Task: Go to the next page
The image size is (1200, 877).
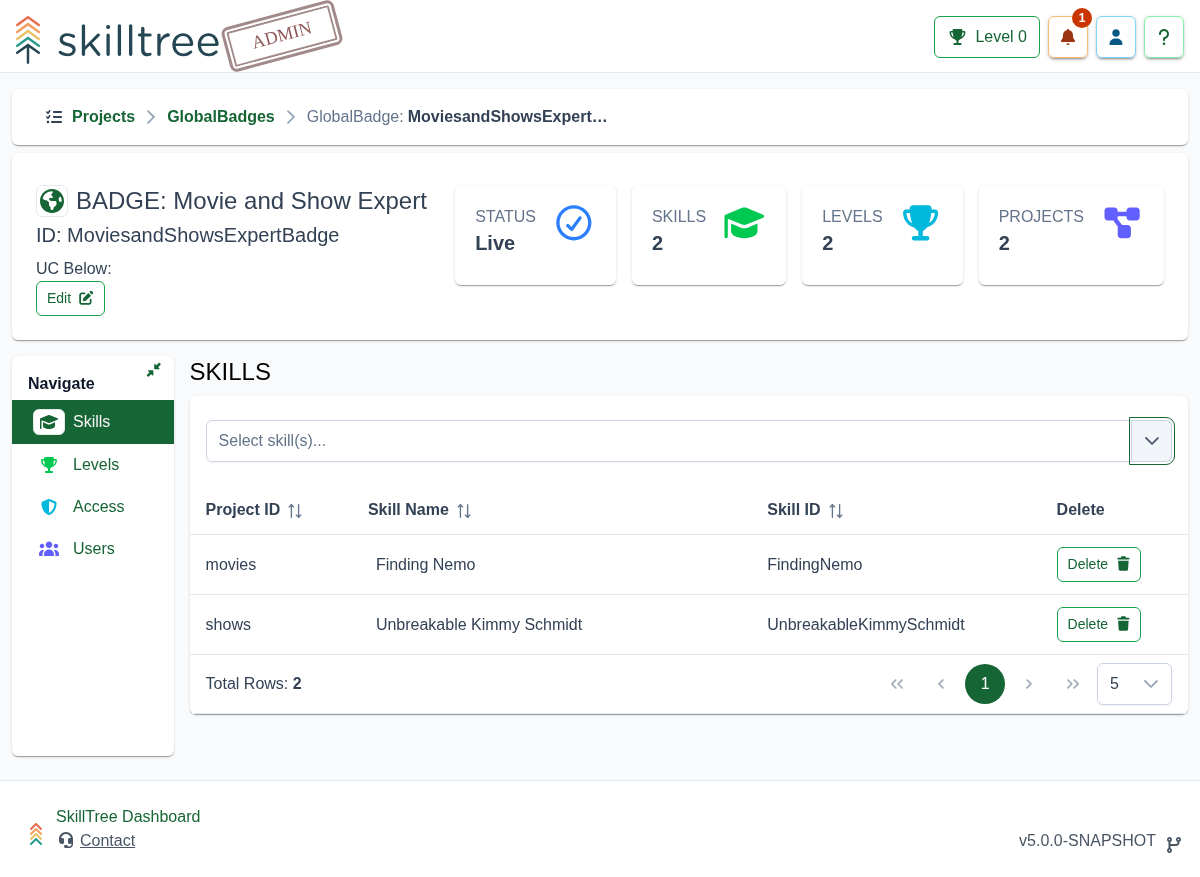Action: [1029, 684]
